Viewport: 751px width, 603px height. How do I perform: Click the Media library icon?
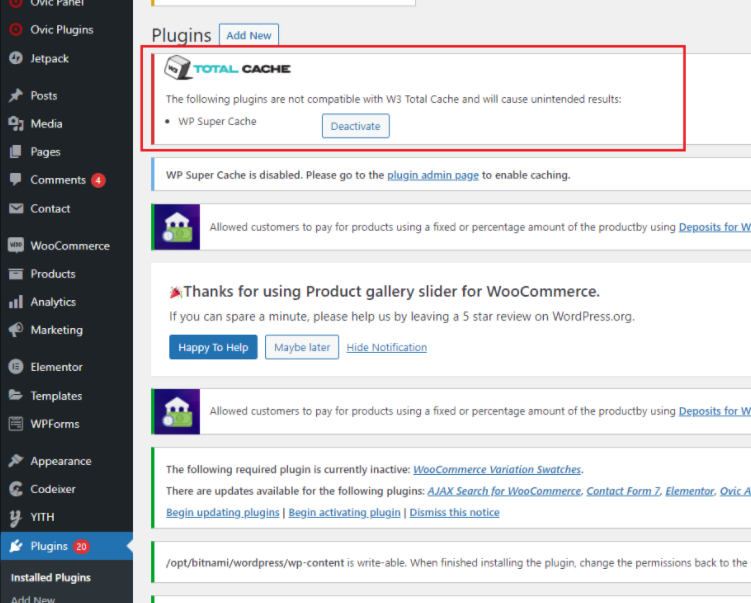[x=16, y=124]
